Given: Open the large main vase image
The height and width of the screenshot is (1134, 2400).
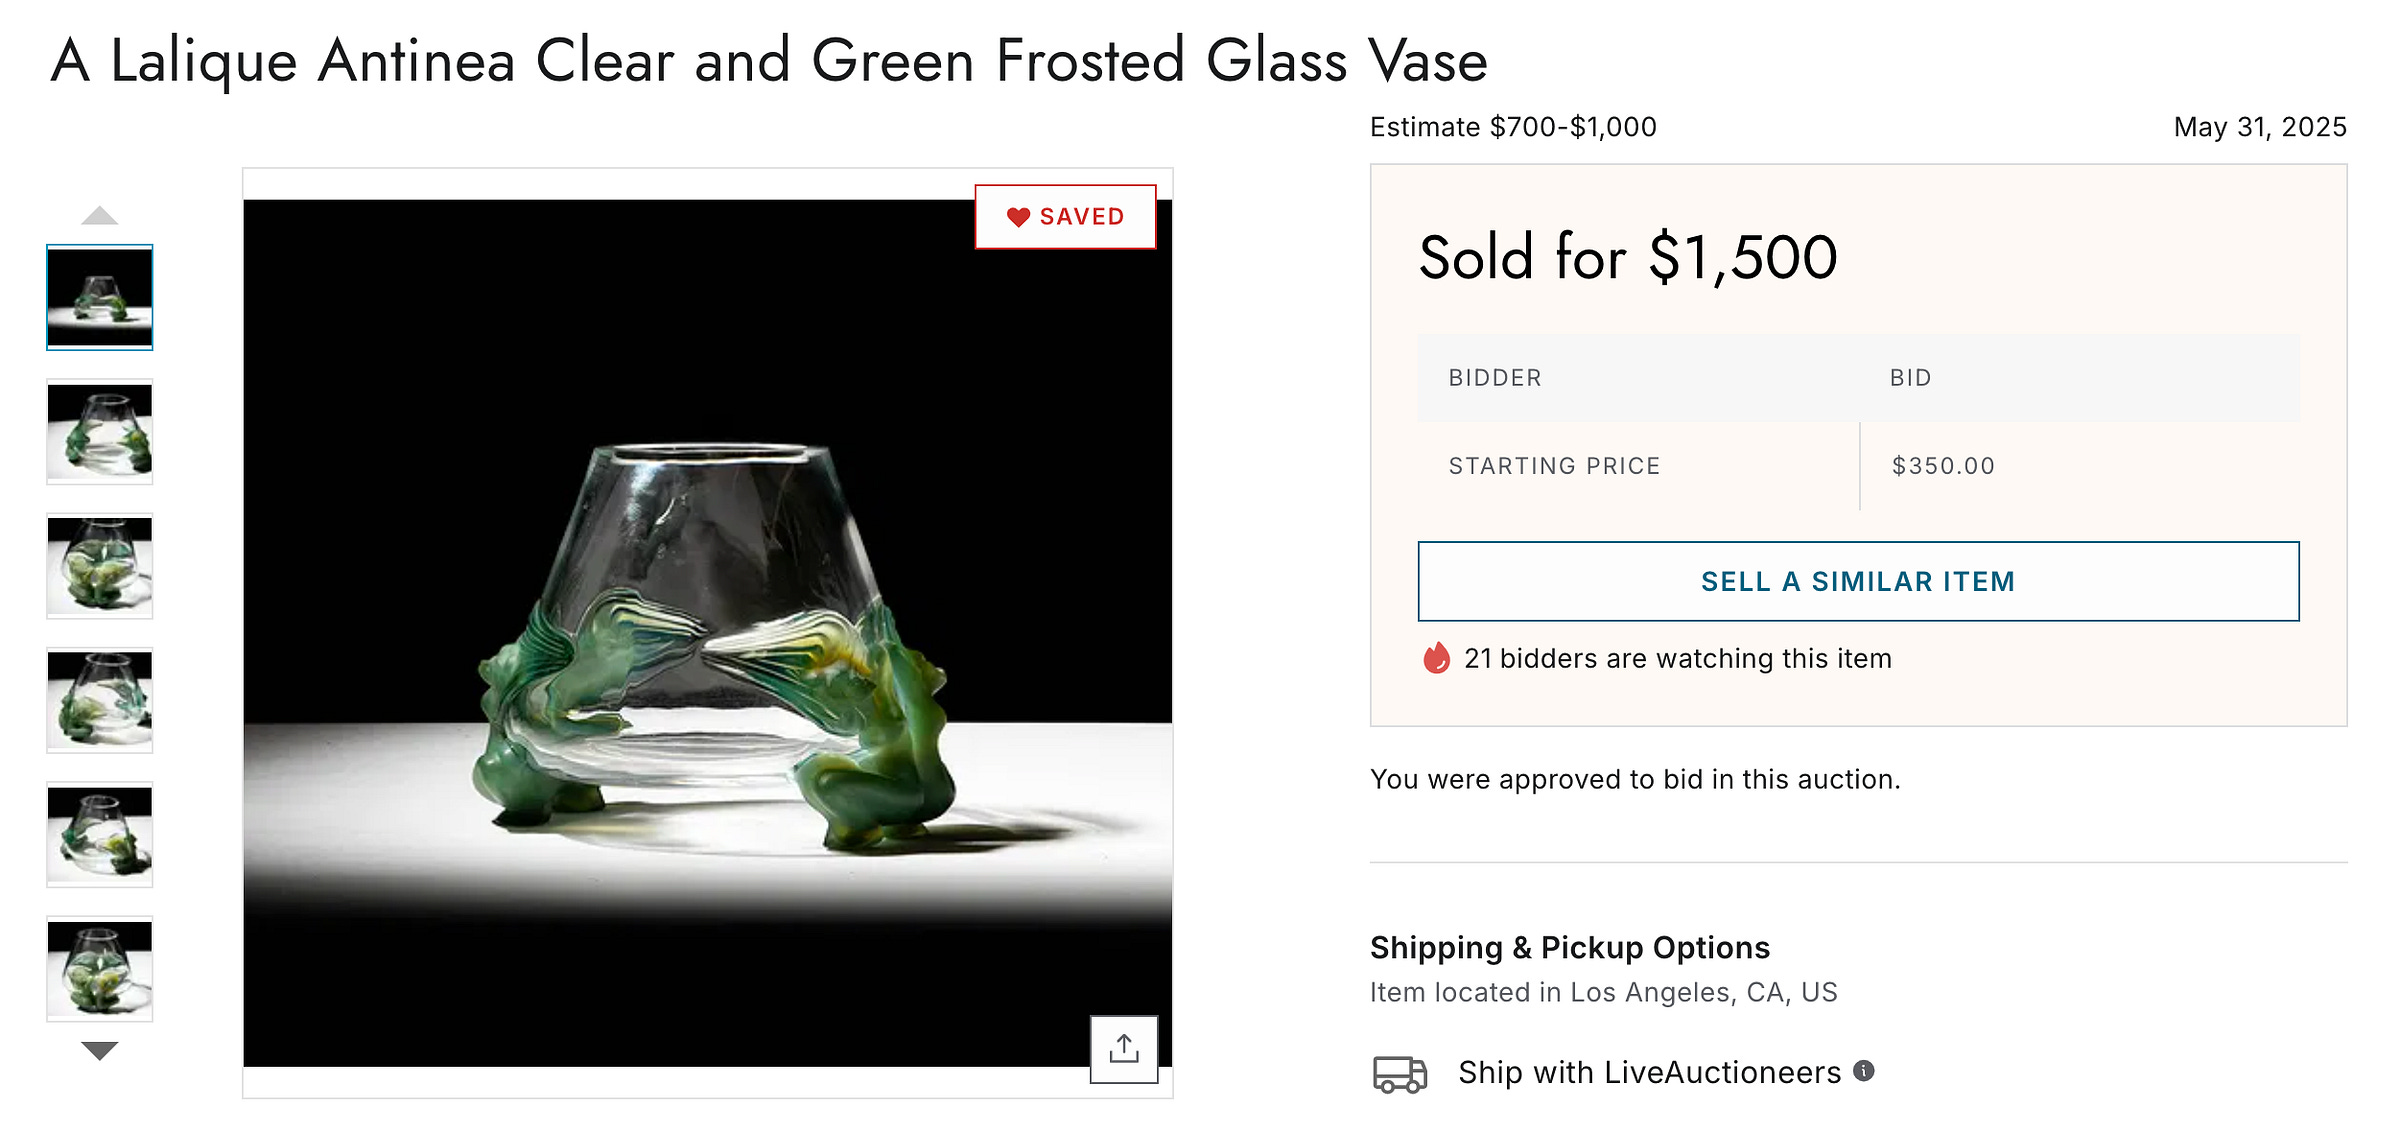Looking at the screenshot, I should [x=707, y=632].
